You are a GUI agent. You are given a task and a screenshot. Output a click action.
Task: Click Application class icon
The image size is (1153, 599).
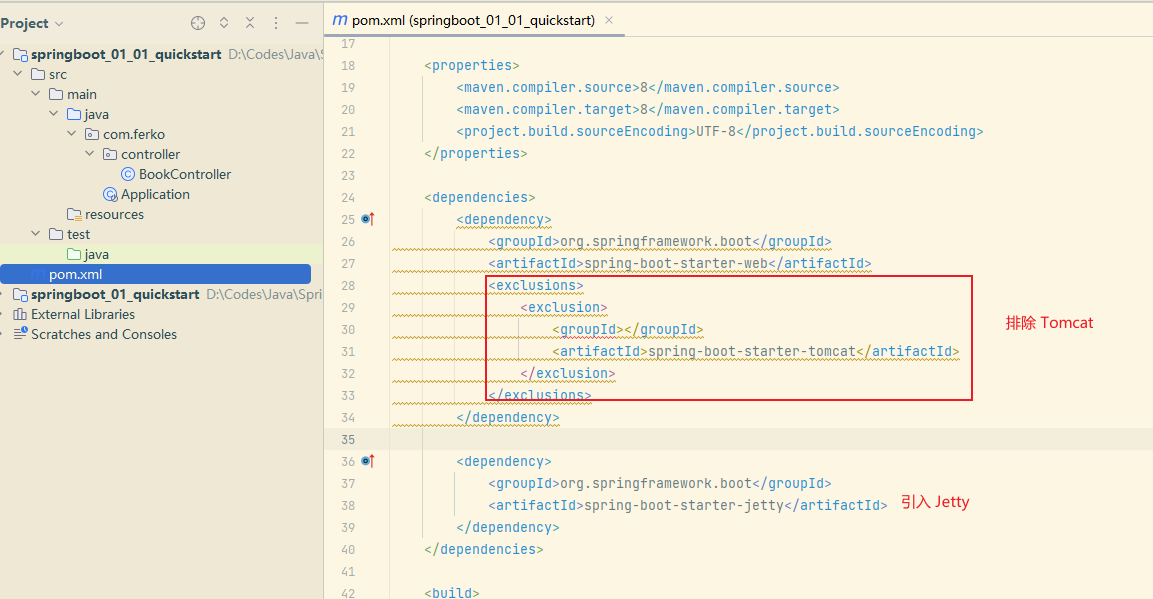click(110, 194)
